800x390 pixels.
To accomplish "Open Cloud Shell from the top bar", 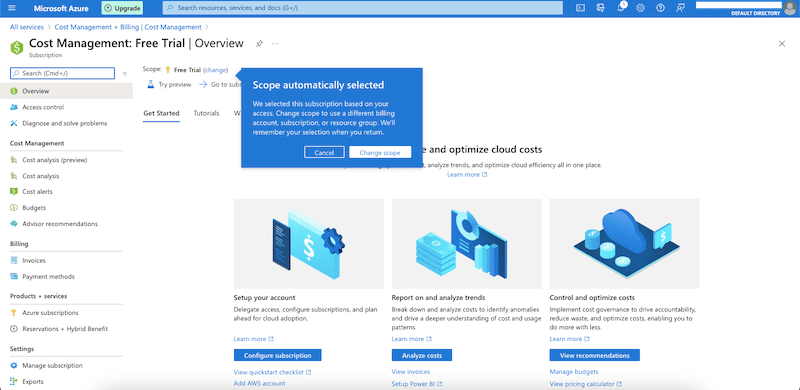I will tap(580, 8).
